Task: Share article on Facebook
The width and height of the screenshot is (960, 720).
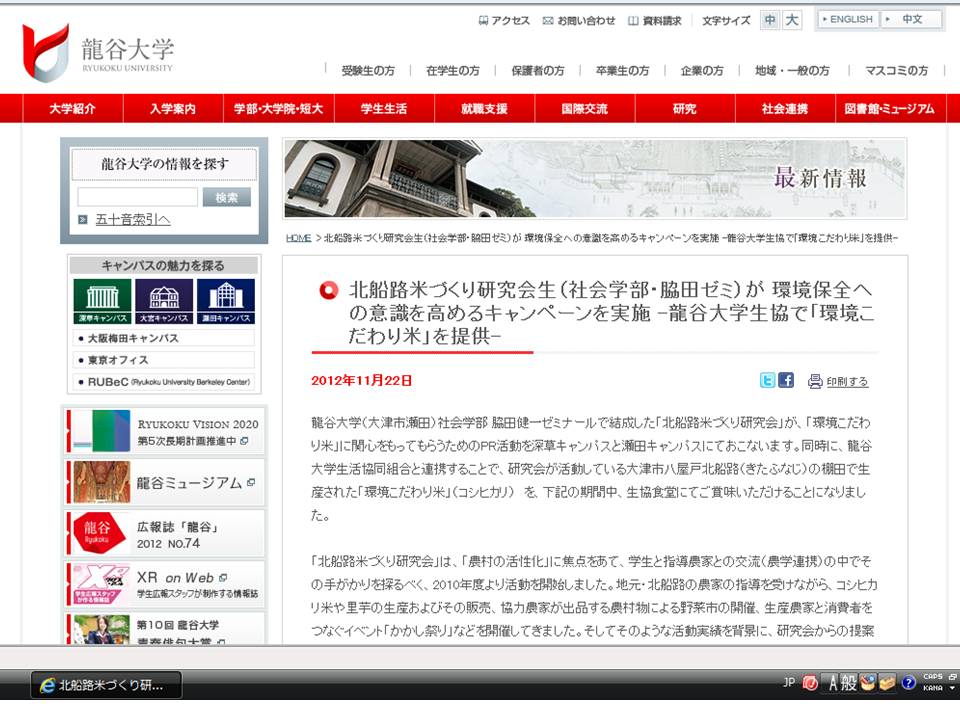Action: 786,380
